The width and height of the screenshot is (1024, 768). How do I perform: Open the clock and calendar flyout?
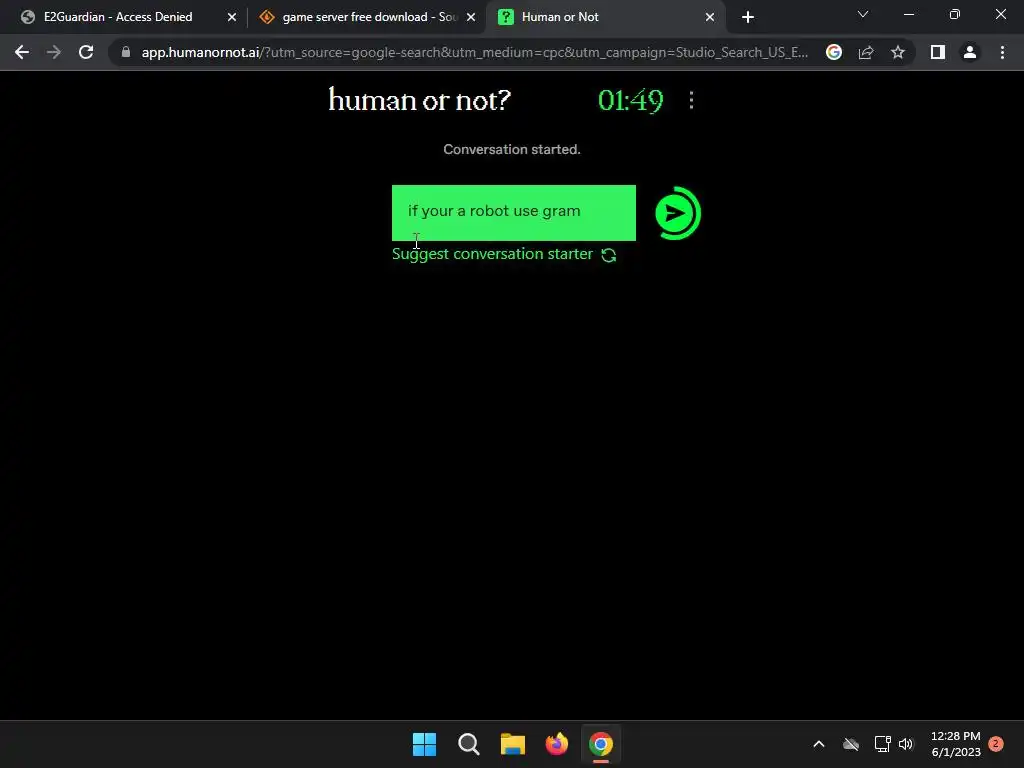pyautogui.click(x=955, y=744)
